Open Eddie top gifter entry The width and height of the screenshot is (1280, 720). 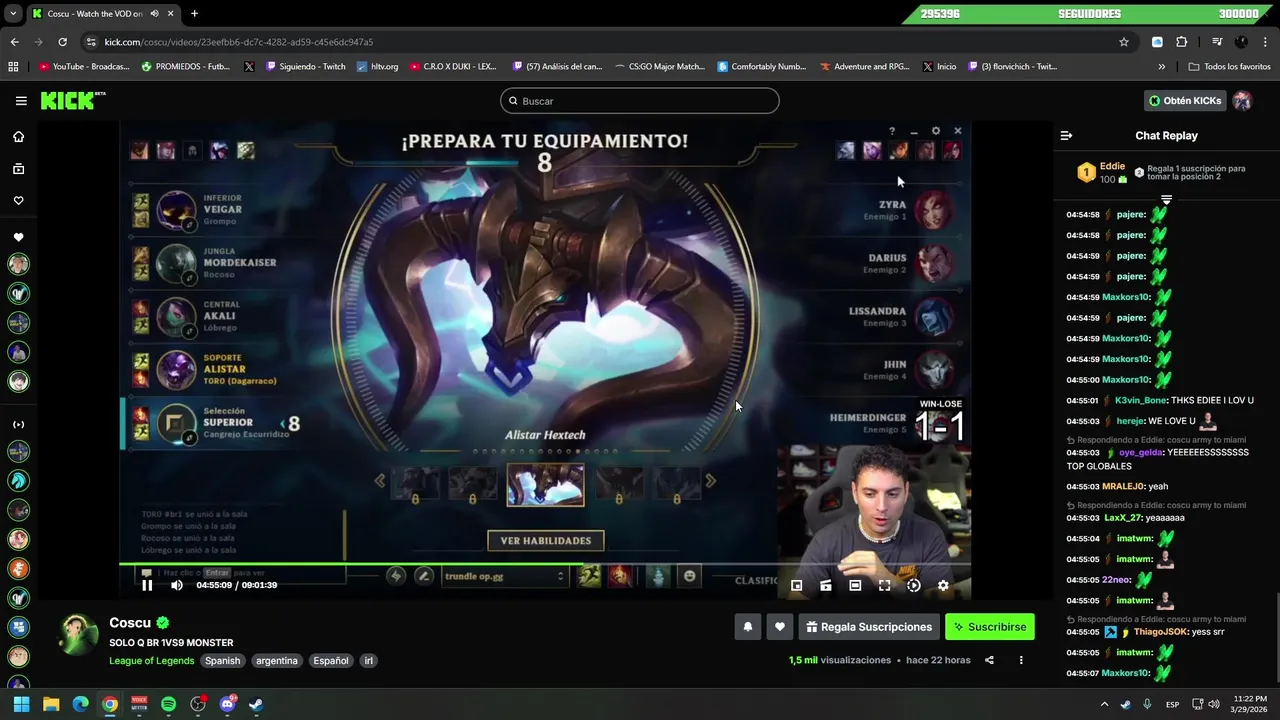(1101, 172)
